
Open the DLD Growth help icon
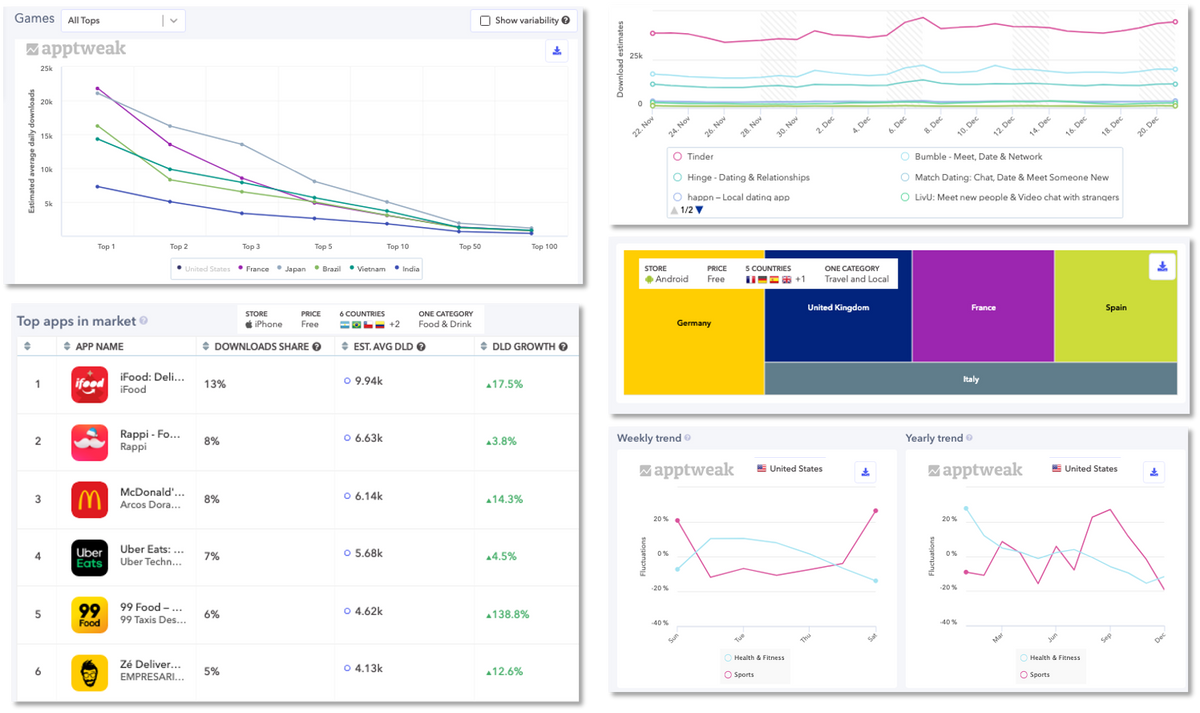(563, 346)
